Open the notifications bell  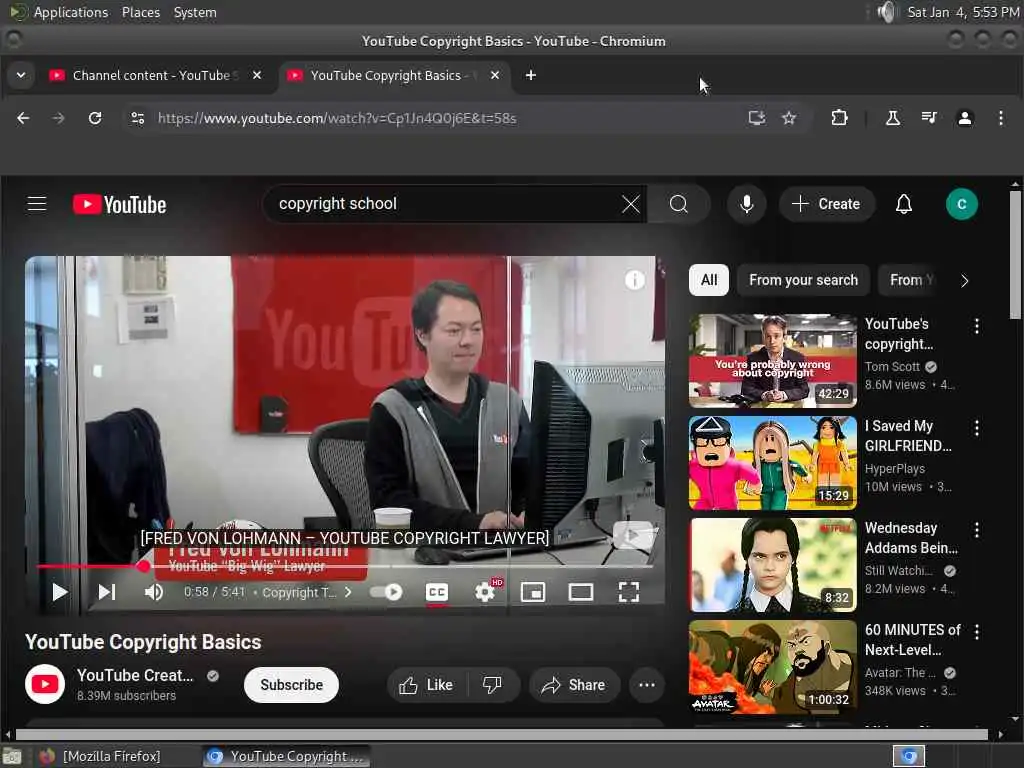[x=903, y=204]
